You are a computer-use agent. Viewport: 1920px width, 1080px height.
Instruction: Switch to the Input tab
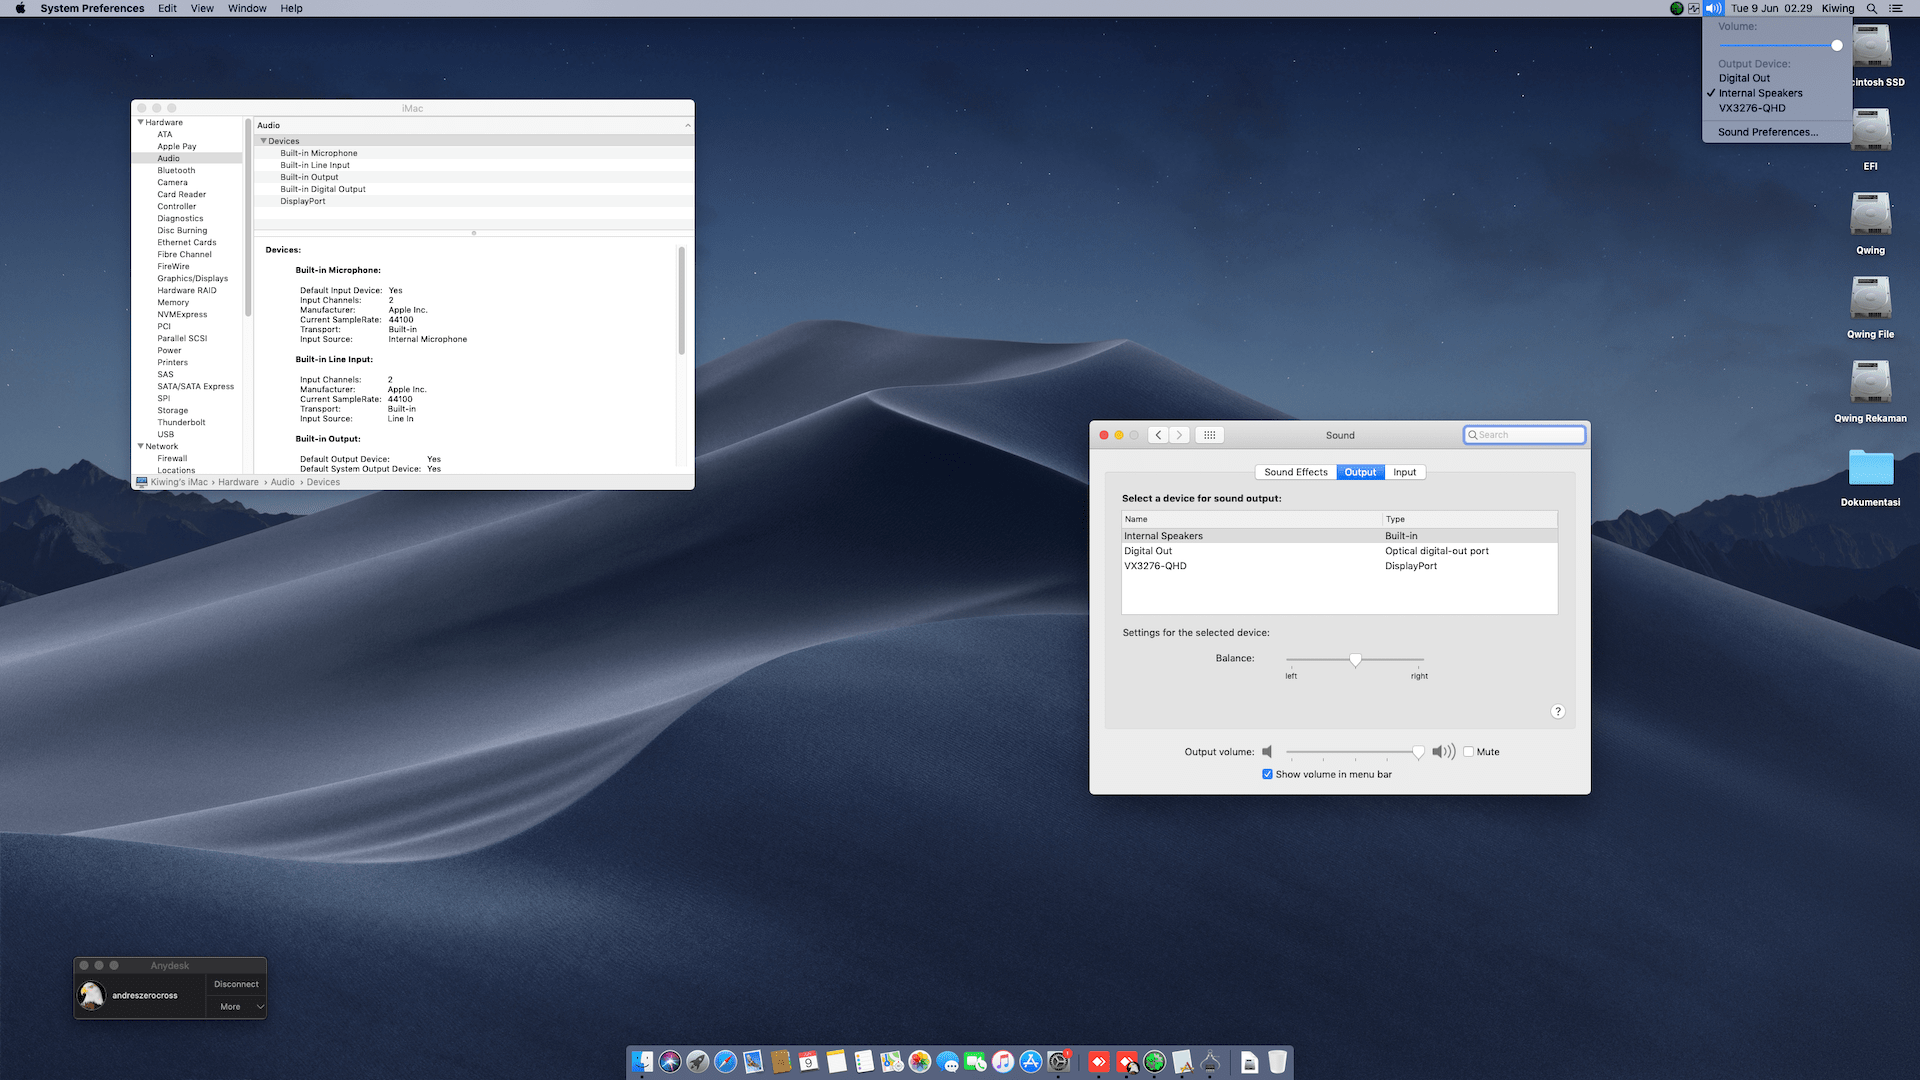coord(1404,472)
